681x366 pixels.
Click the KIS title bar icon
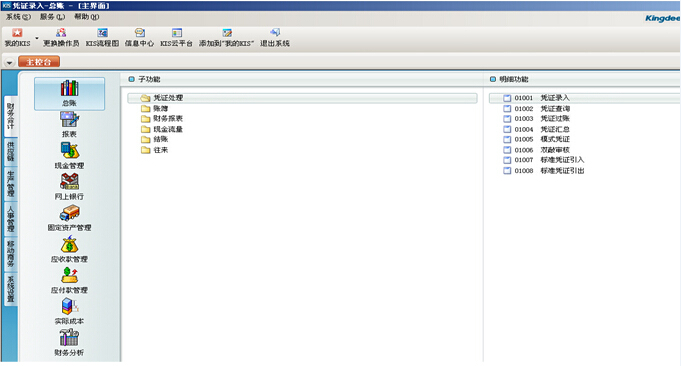tap(6, 6)
